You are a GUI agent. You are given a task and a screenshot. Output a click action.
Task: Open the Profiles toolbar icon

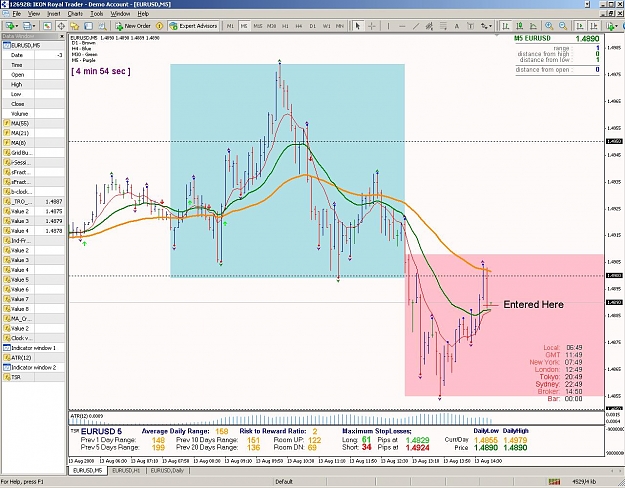click(x=26, y=26)
